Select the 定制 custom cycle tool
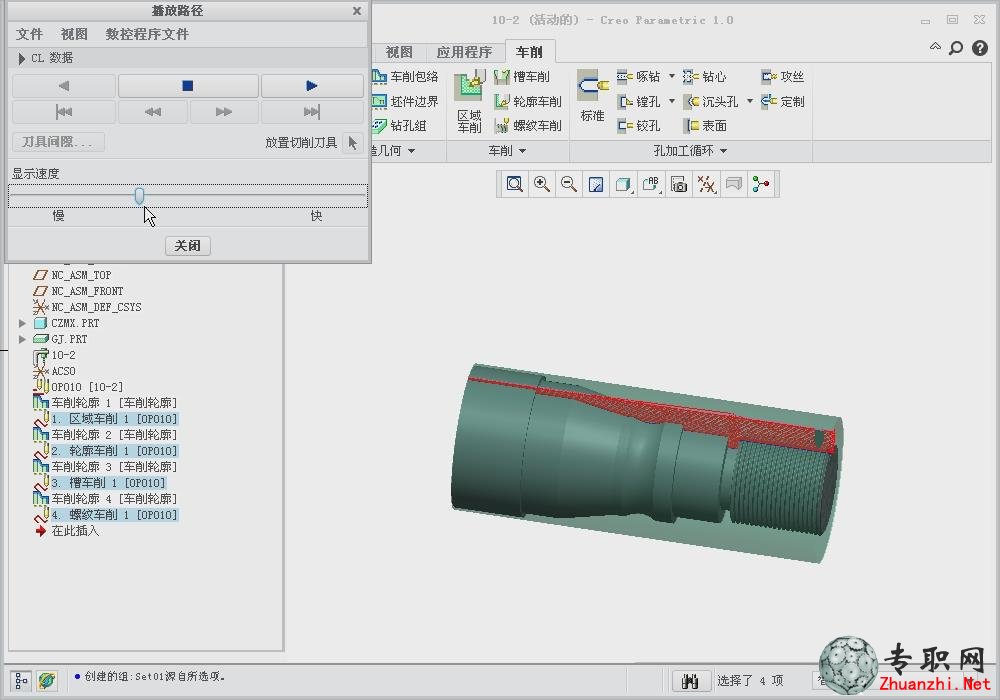The width and height of the screenshot is (1000, 700). (783, 101)
